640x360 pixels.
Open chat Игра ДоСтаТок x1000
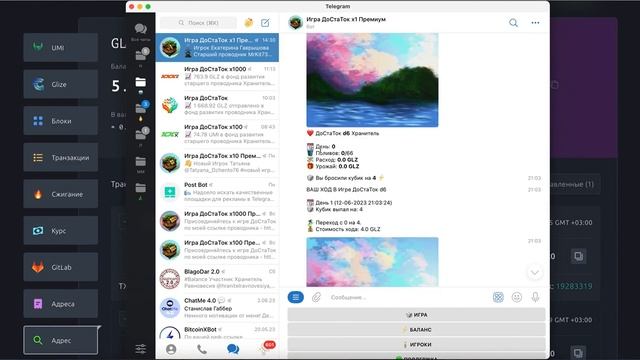(217, 76)
